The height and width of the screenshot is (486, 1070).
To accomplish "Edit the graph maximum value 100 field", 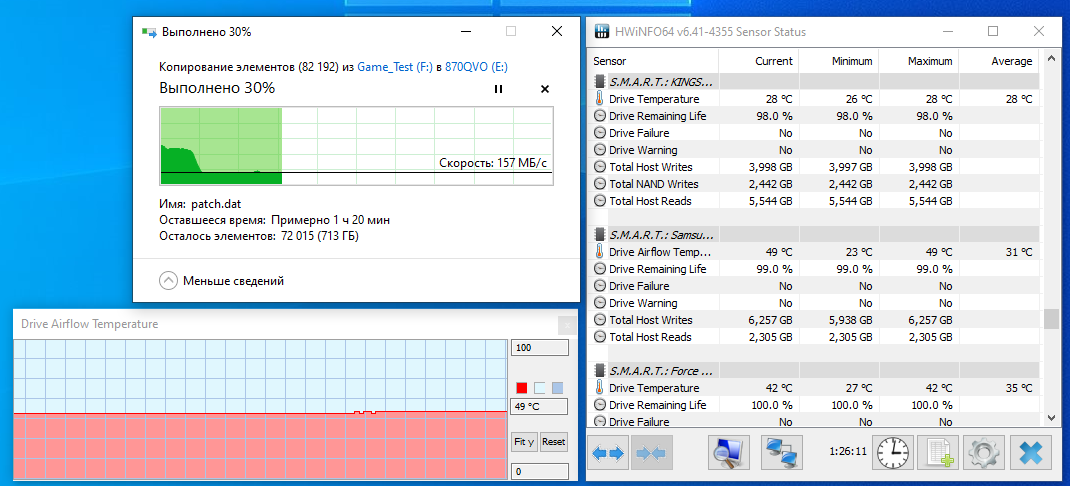I will tap(540, 348).
